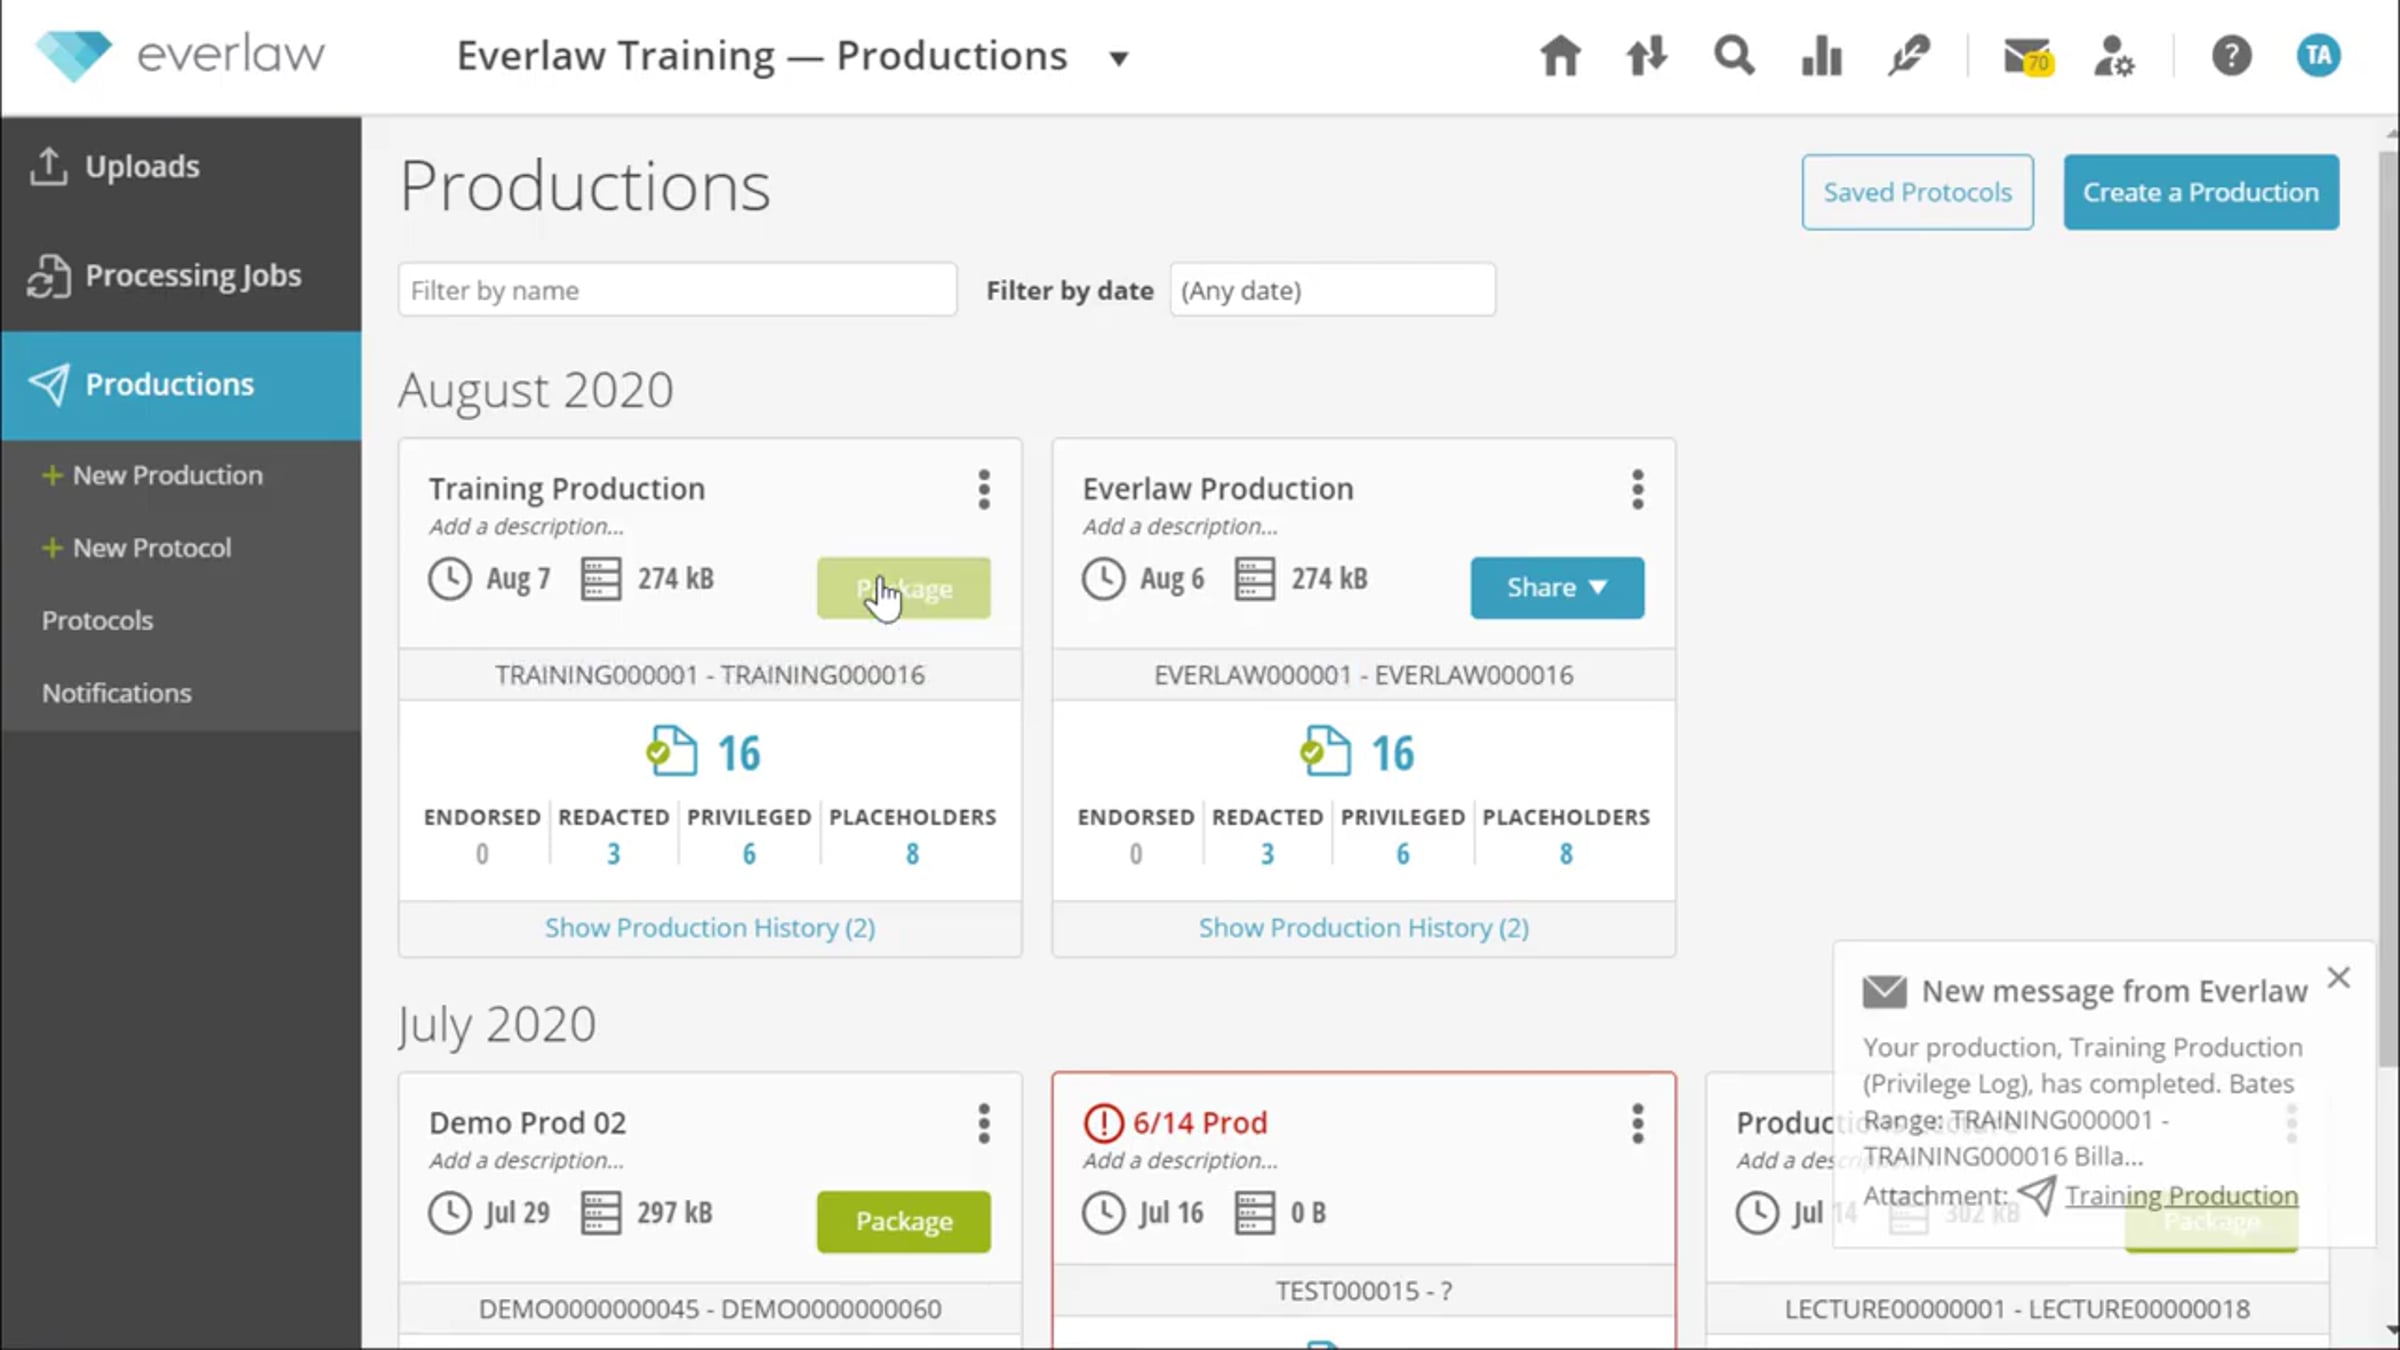Image resolution: width=2400 pixels, height=1350 pixels.
Task: Click the 6/14 Prod title
Action: coord(1200,1123)
